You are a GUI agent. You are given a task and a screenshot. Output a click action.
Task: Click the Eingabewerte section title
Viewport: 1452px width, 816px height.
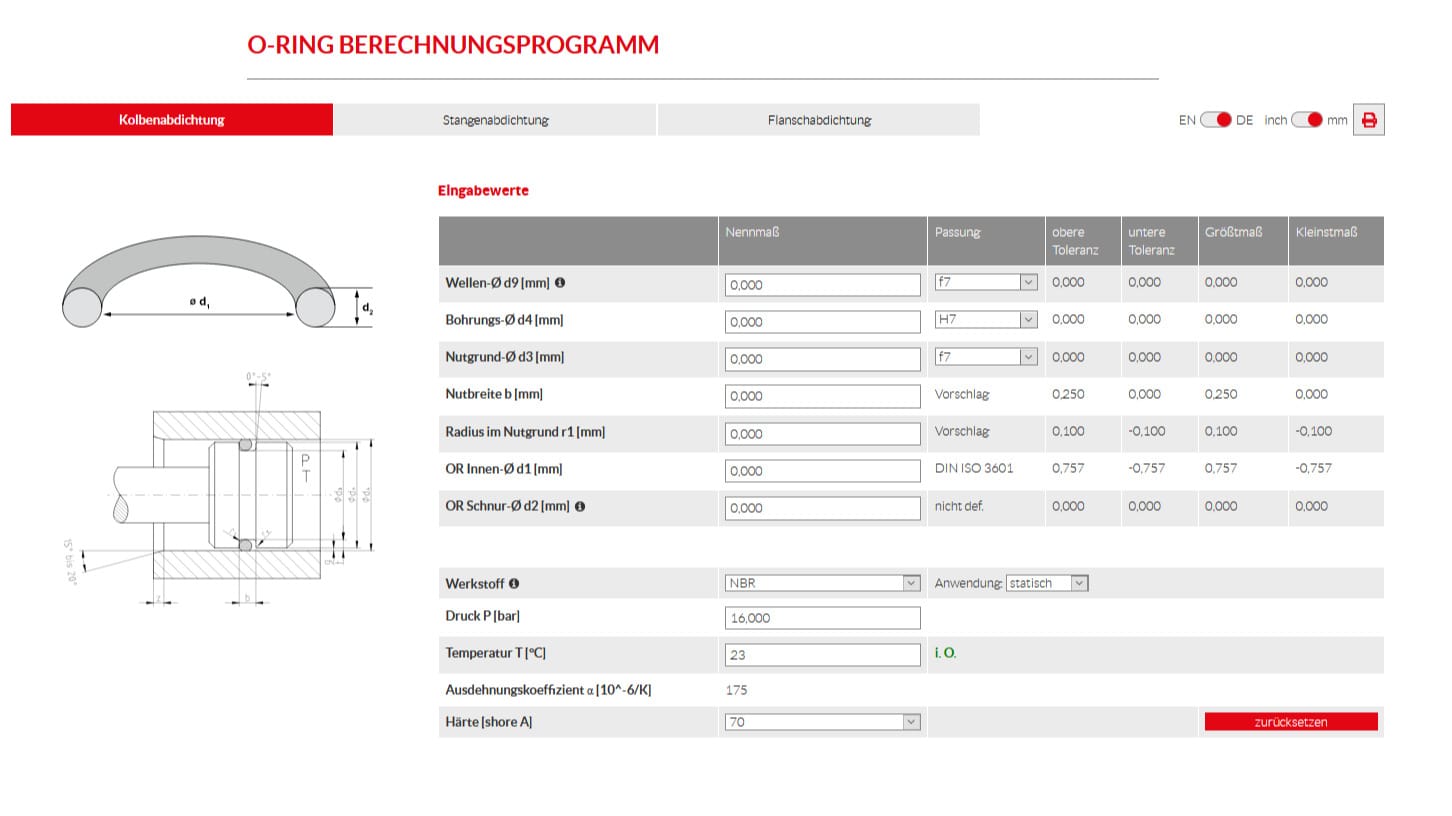(483, 190)
